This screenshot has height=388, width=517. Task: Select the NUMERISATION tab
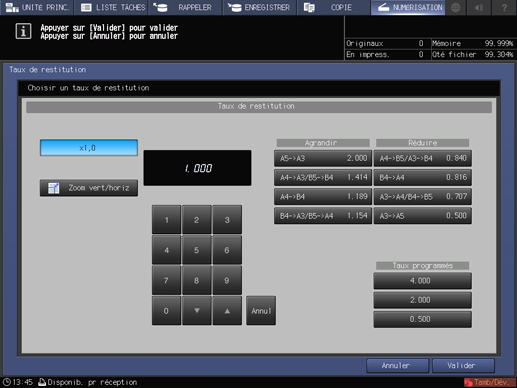(408, 7)
